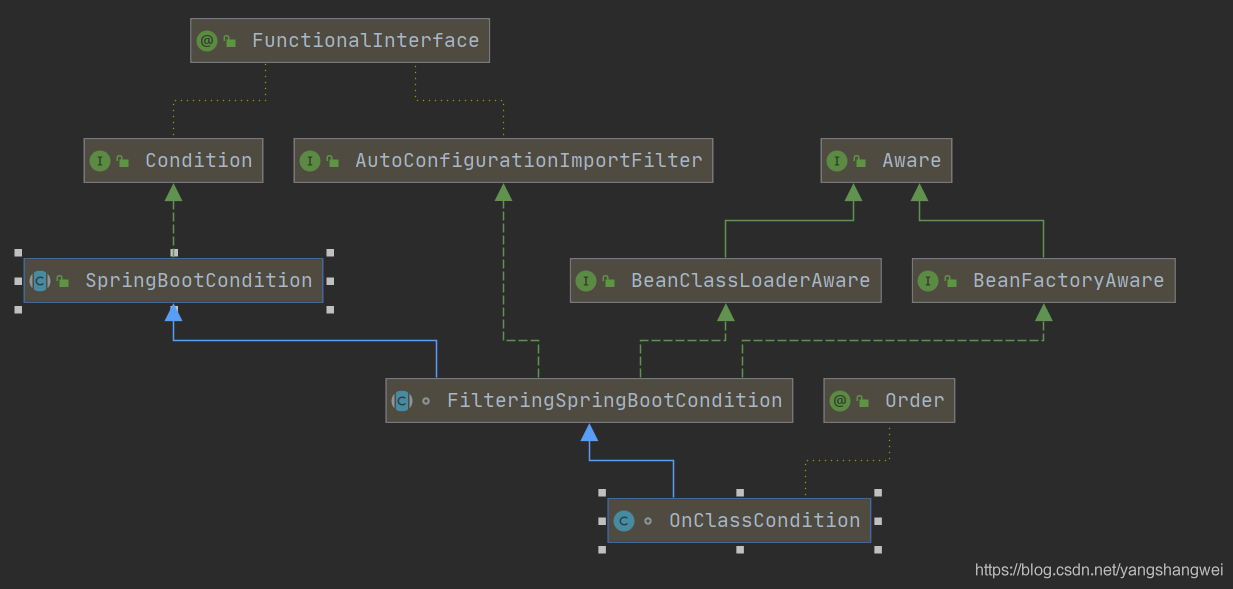Screen dimensions: 1233x589
Task: Select the OnClassCondition node label
Action: click(x=764, y=521)
